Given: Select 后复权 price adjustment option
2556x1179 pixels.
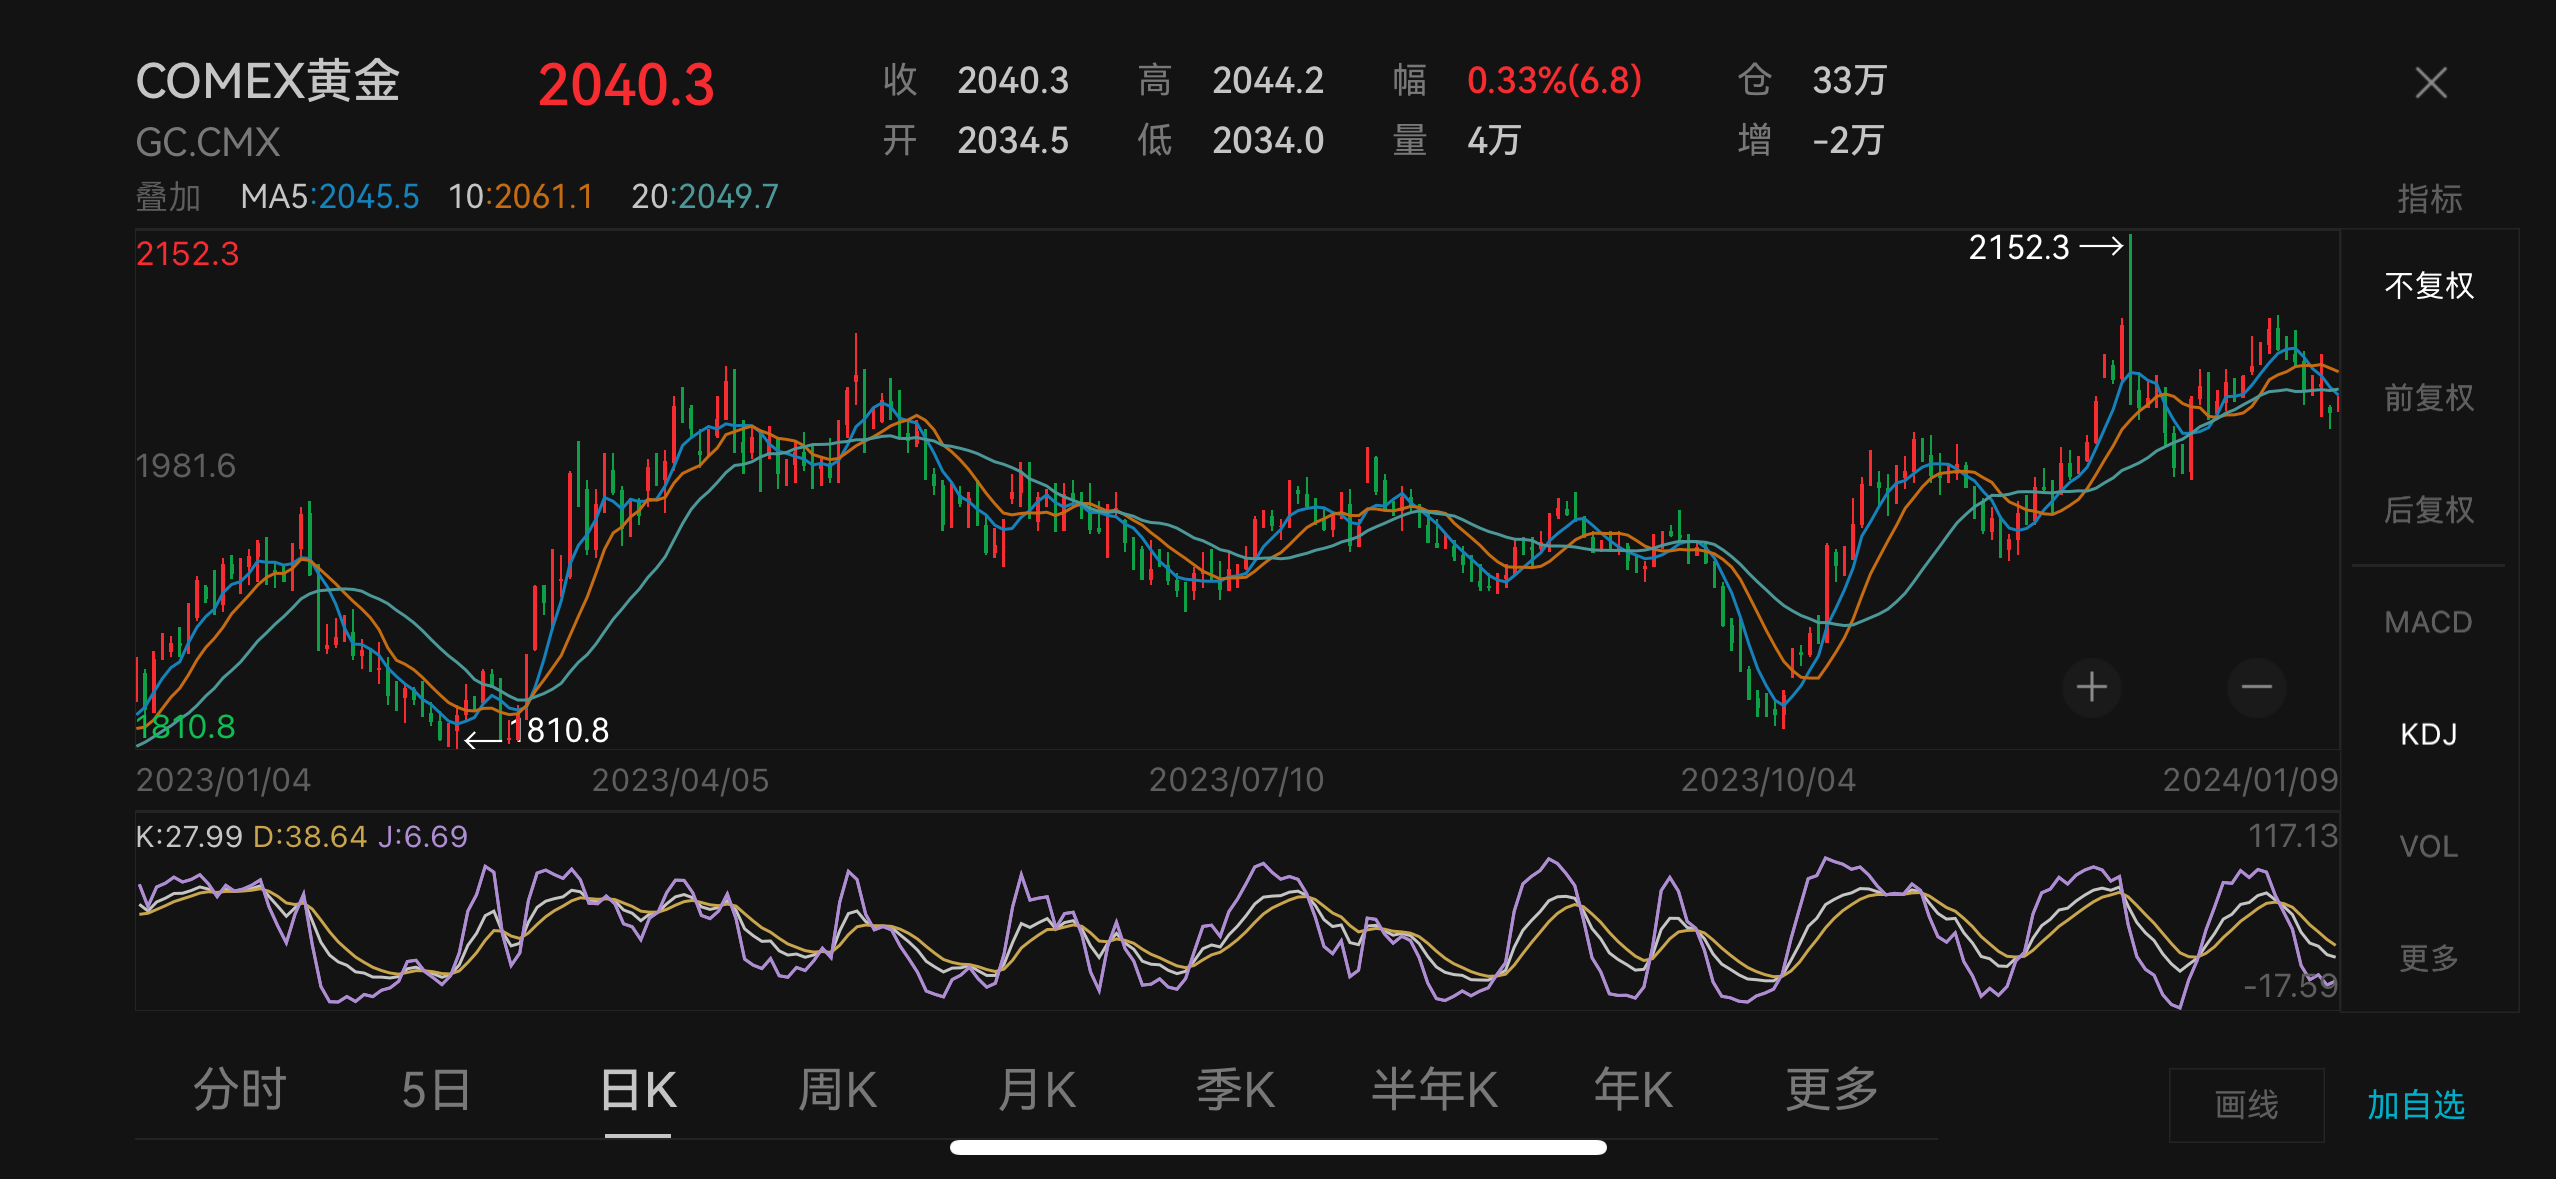Looking at the screenshot, I should (2428, 510).
